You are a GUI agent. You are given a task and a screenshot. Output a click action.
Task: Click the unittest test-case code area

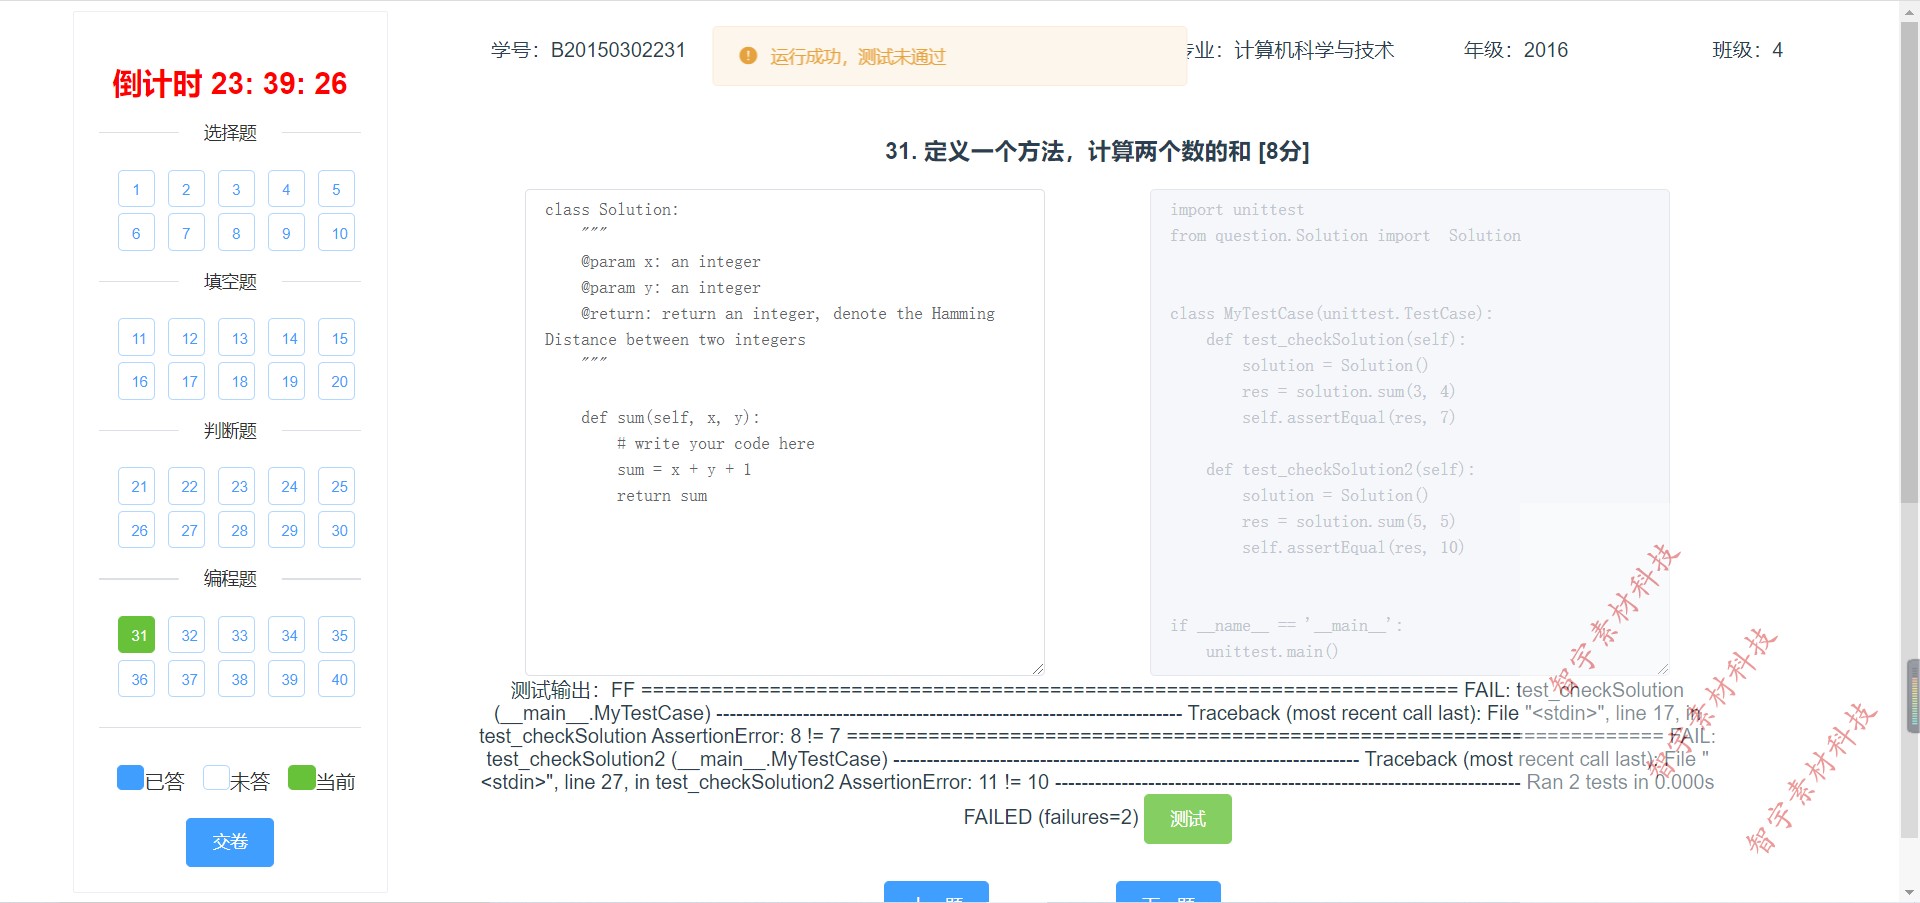click(1410, 432)
